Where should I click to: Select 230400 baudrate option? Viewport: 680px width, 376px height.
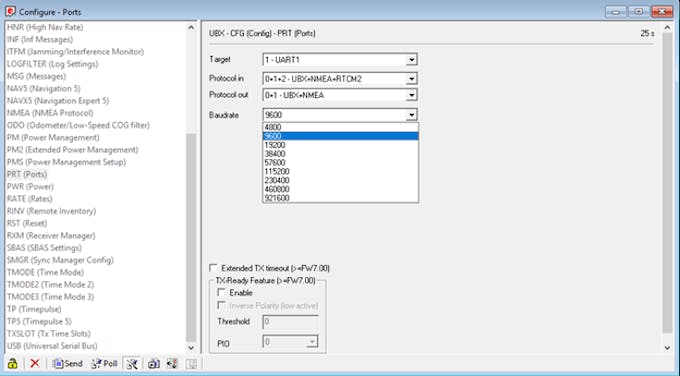340,180
